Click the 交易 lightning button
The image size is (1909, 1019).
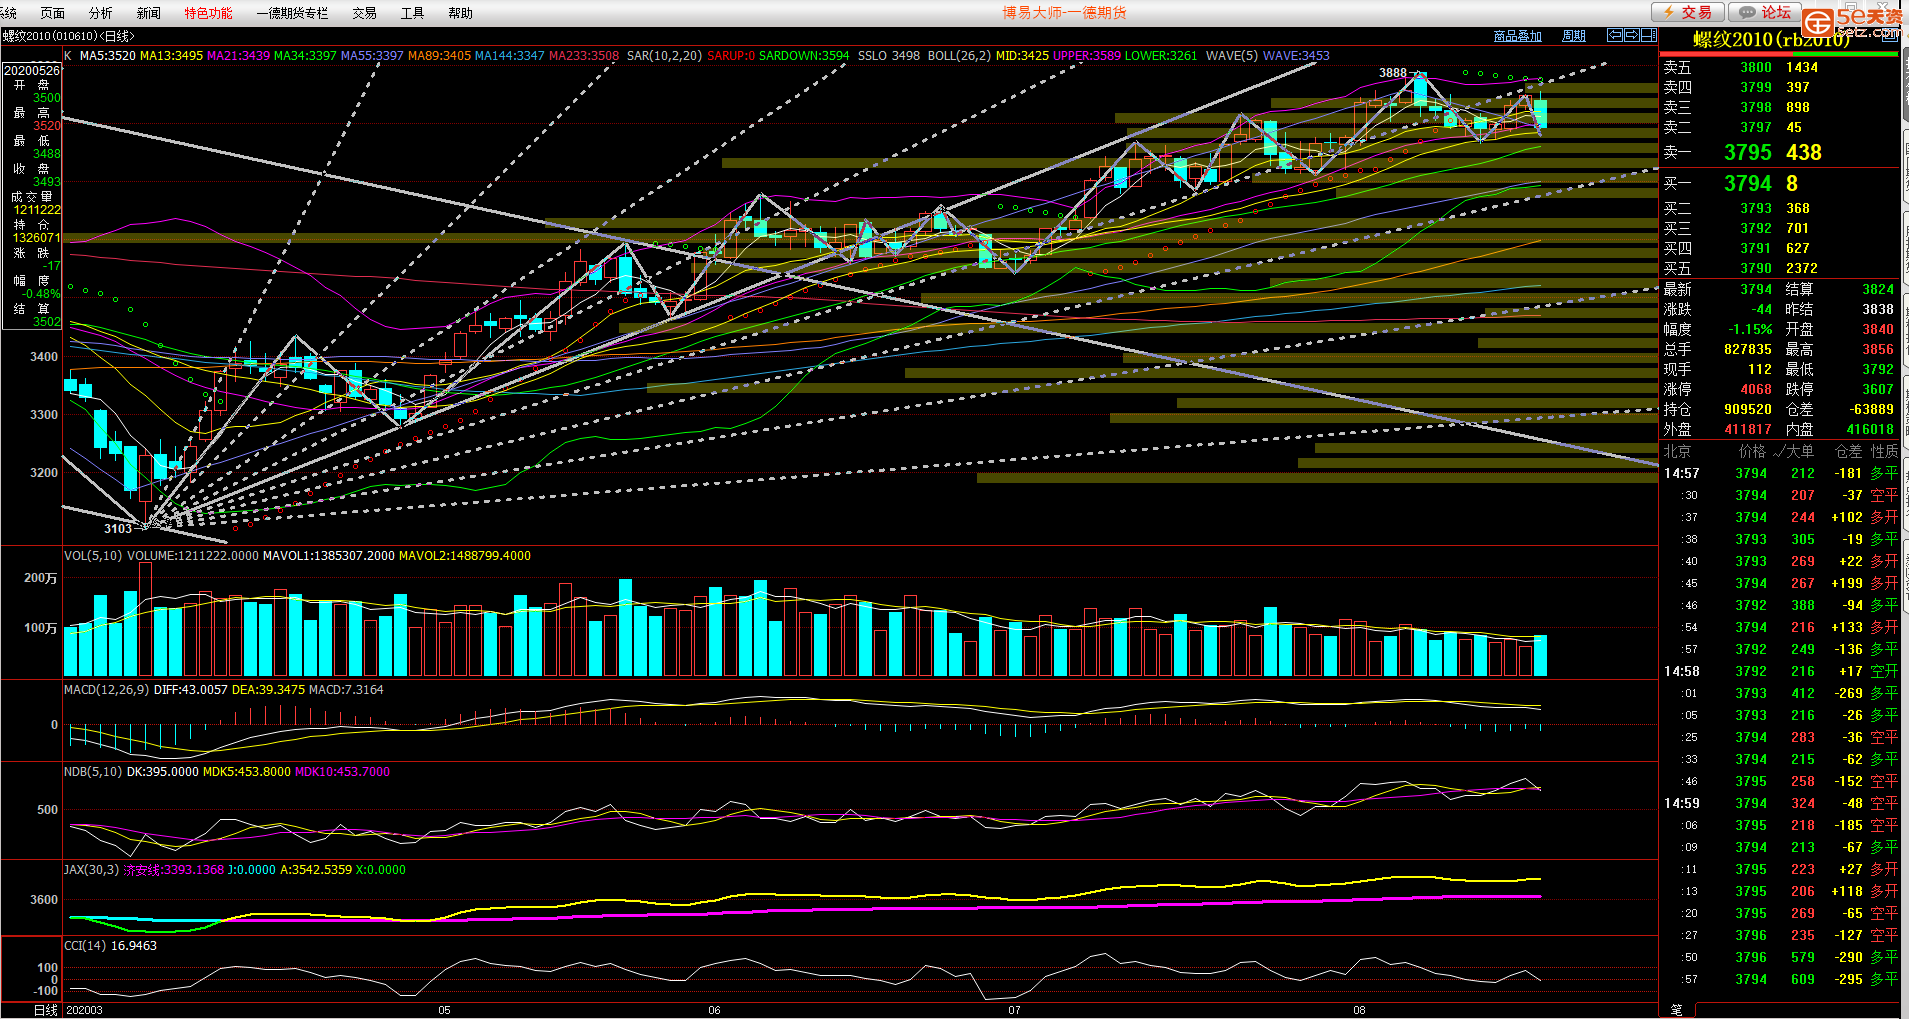coord(1687,12)
